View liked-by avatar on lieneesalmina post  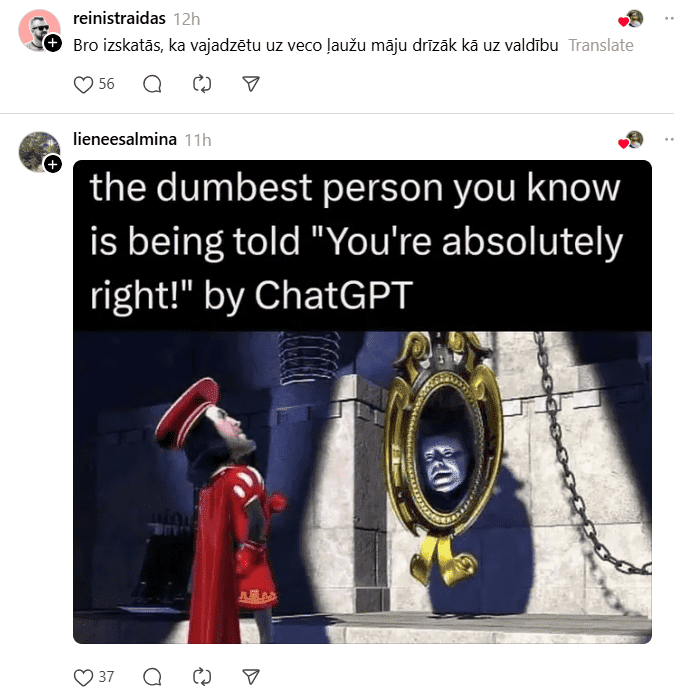point(631,140)
